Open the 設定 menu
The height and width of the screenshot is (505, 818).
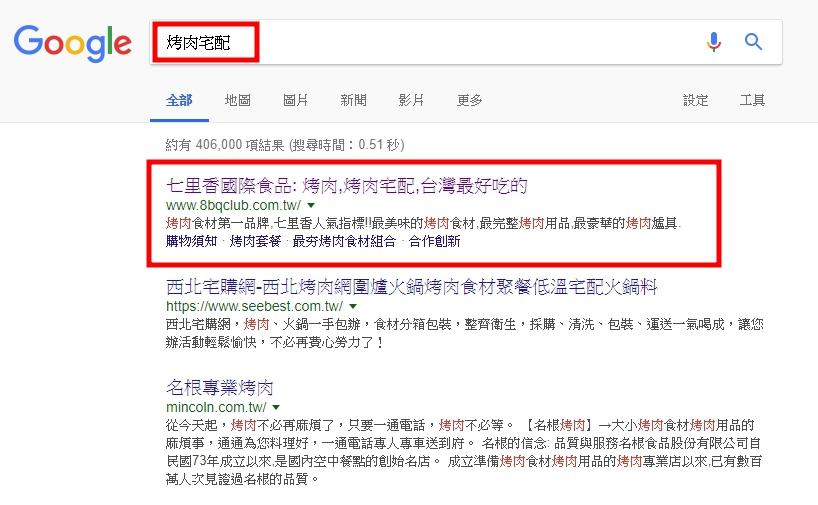(695, 100)
